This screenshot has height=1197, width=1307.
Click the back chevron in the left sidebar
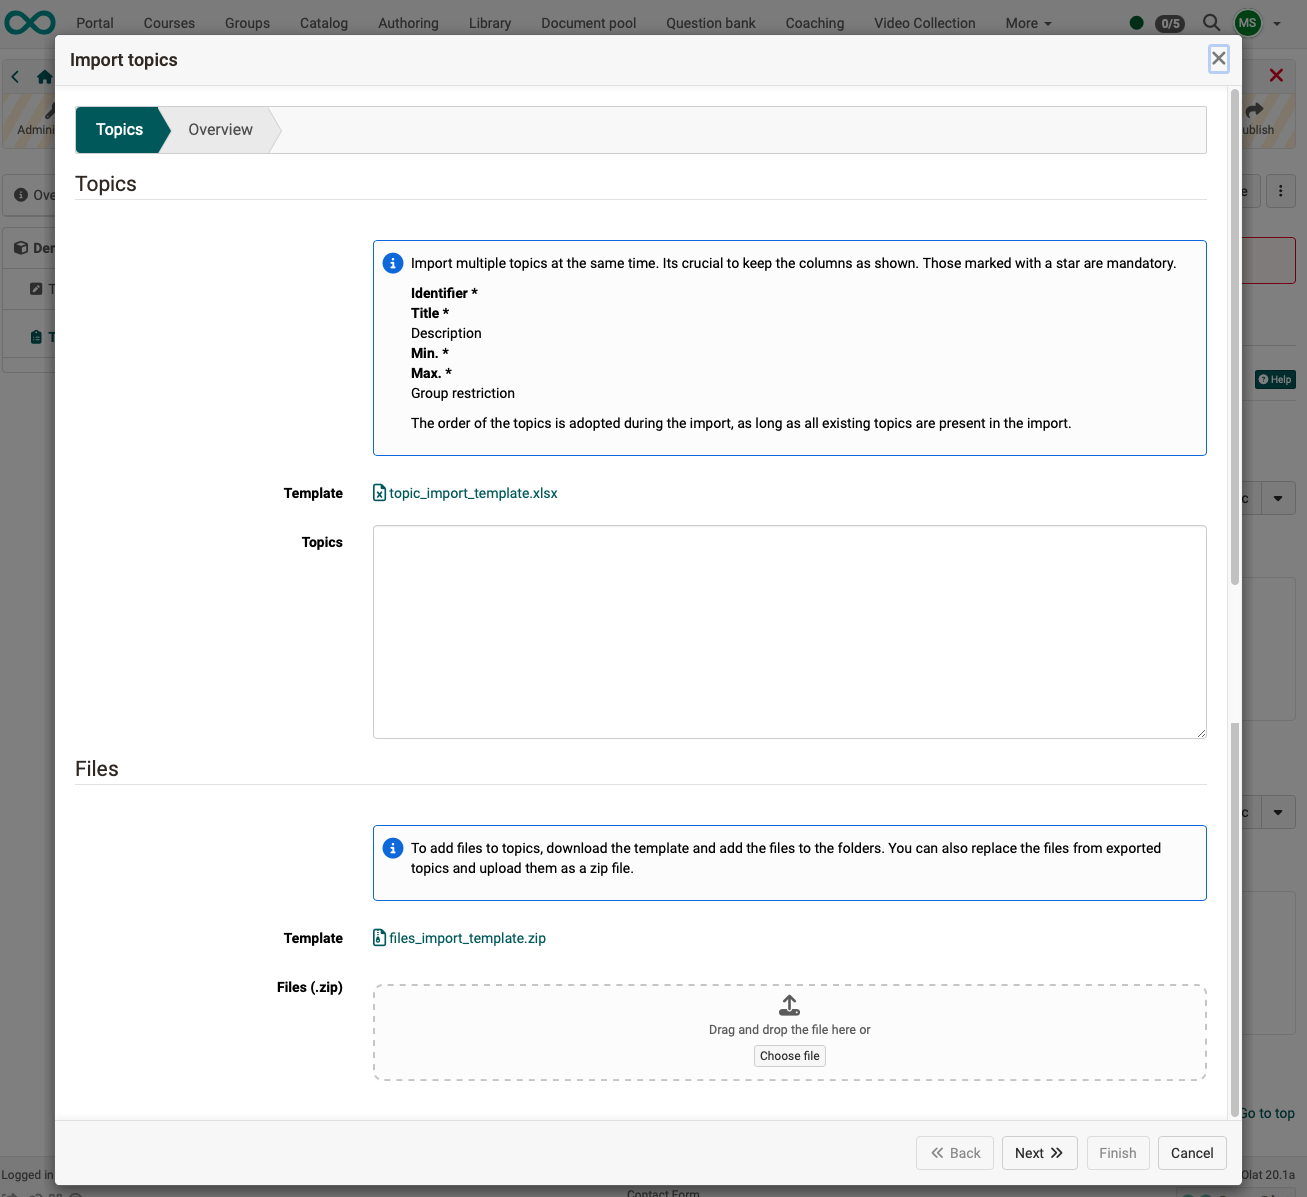[14, 76]
